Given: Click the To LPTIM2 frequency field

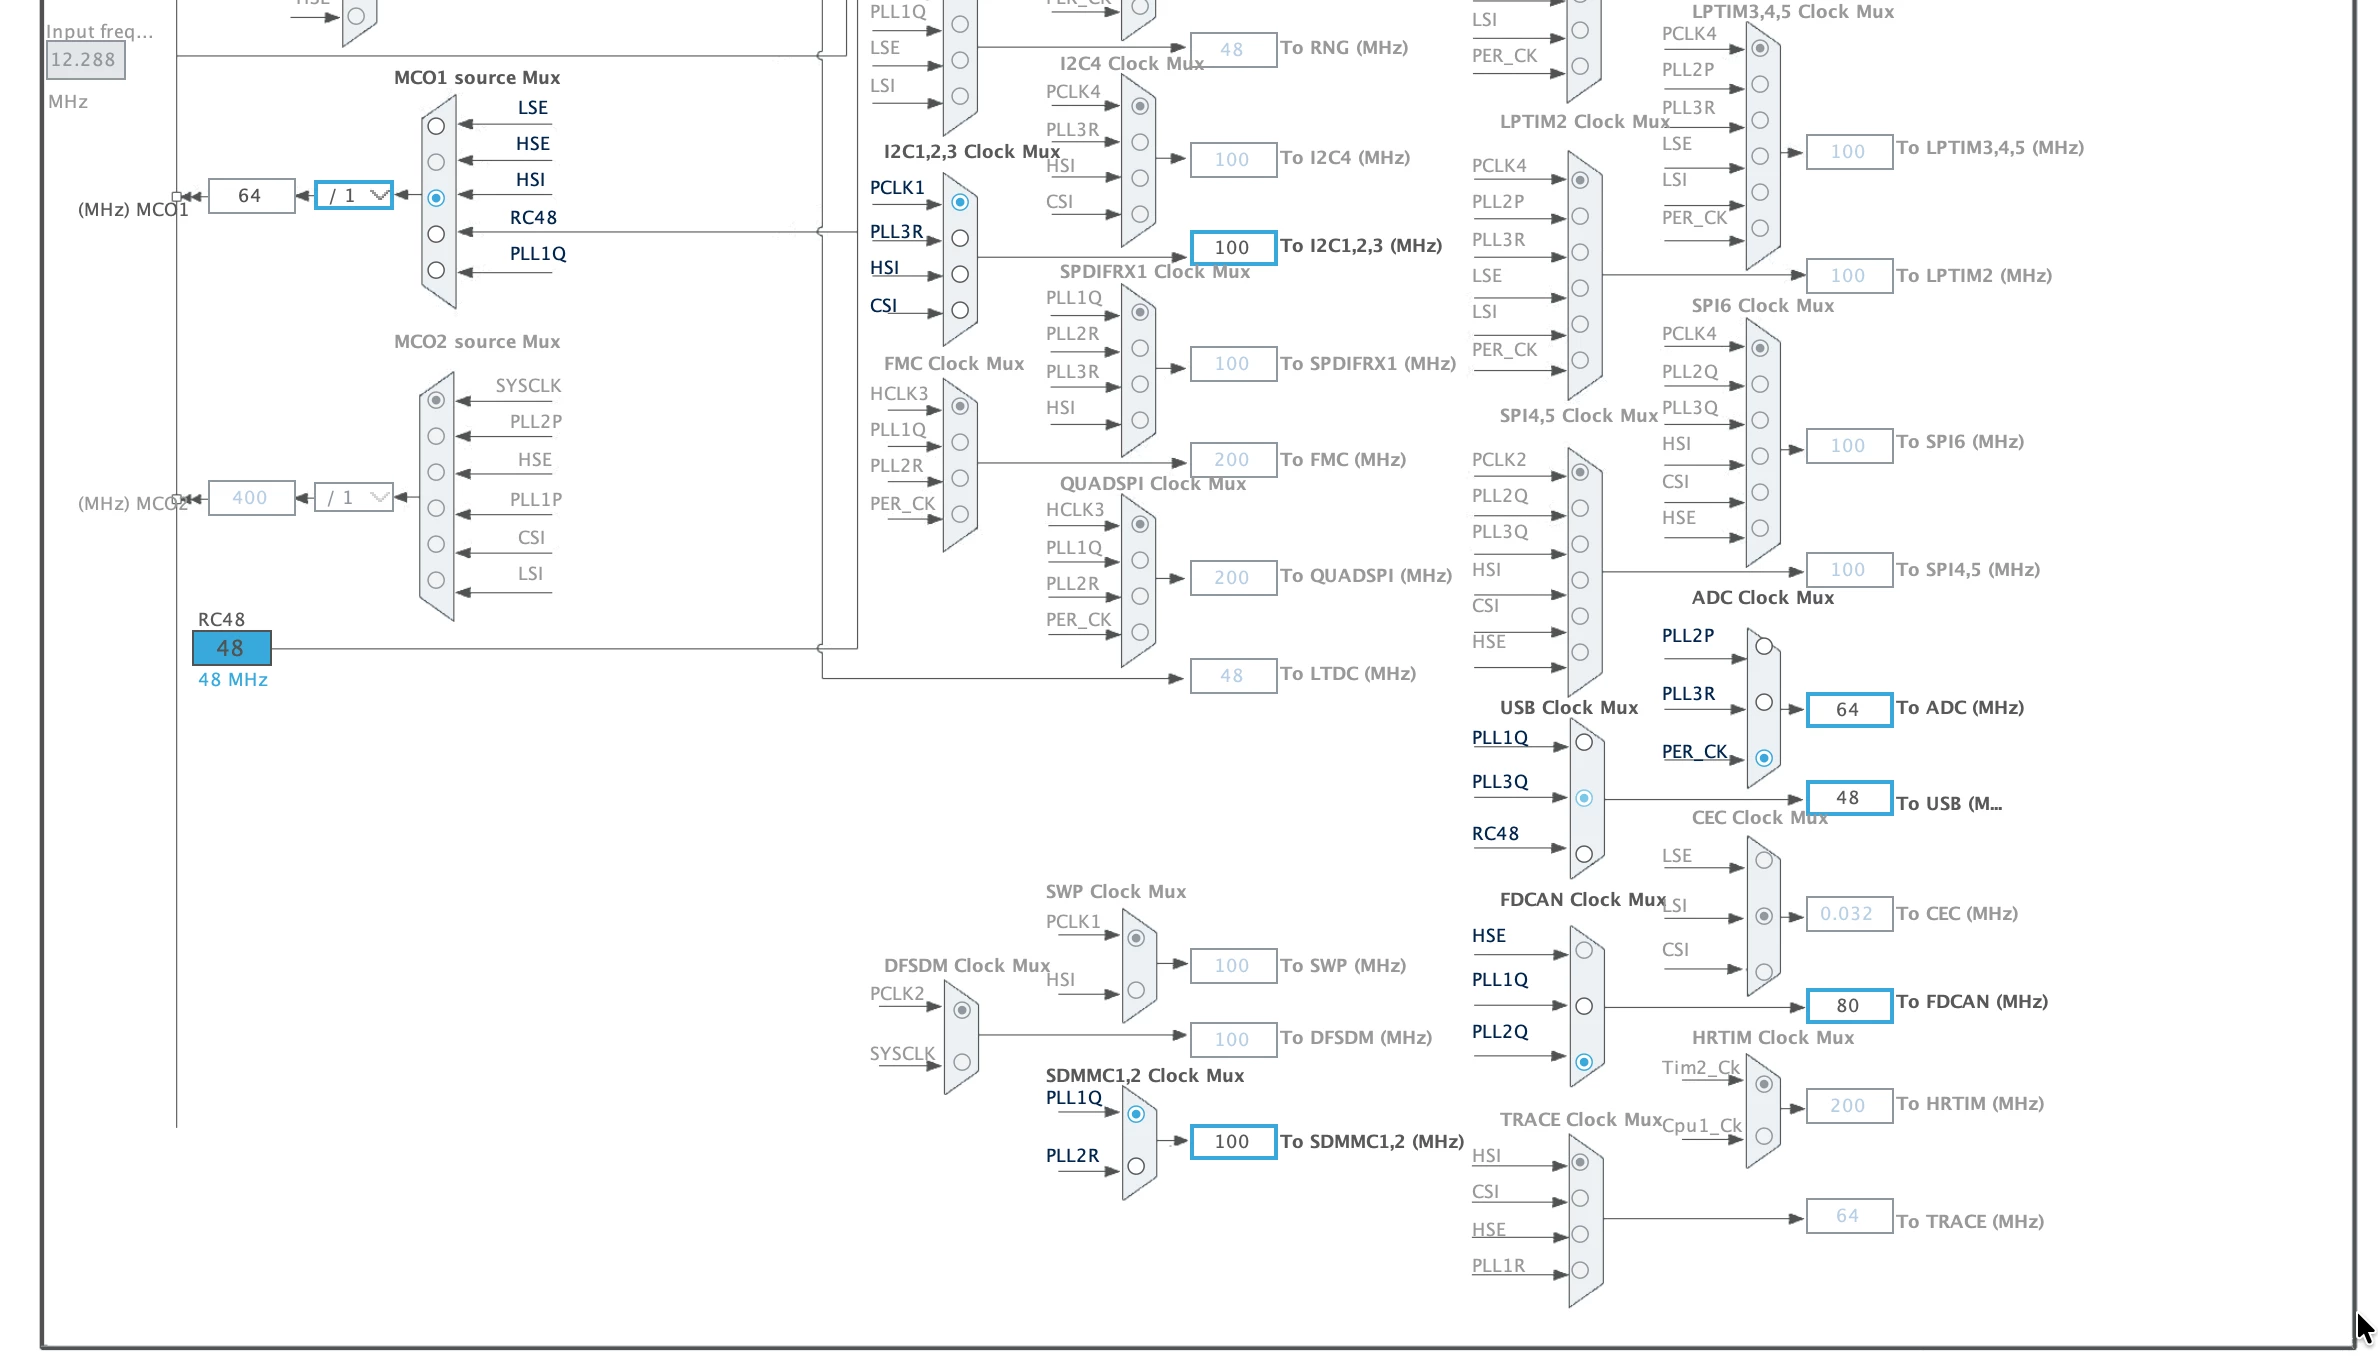Looking at the screenshot, I should (x=1849, y=275).
